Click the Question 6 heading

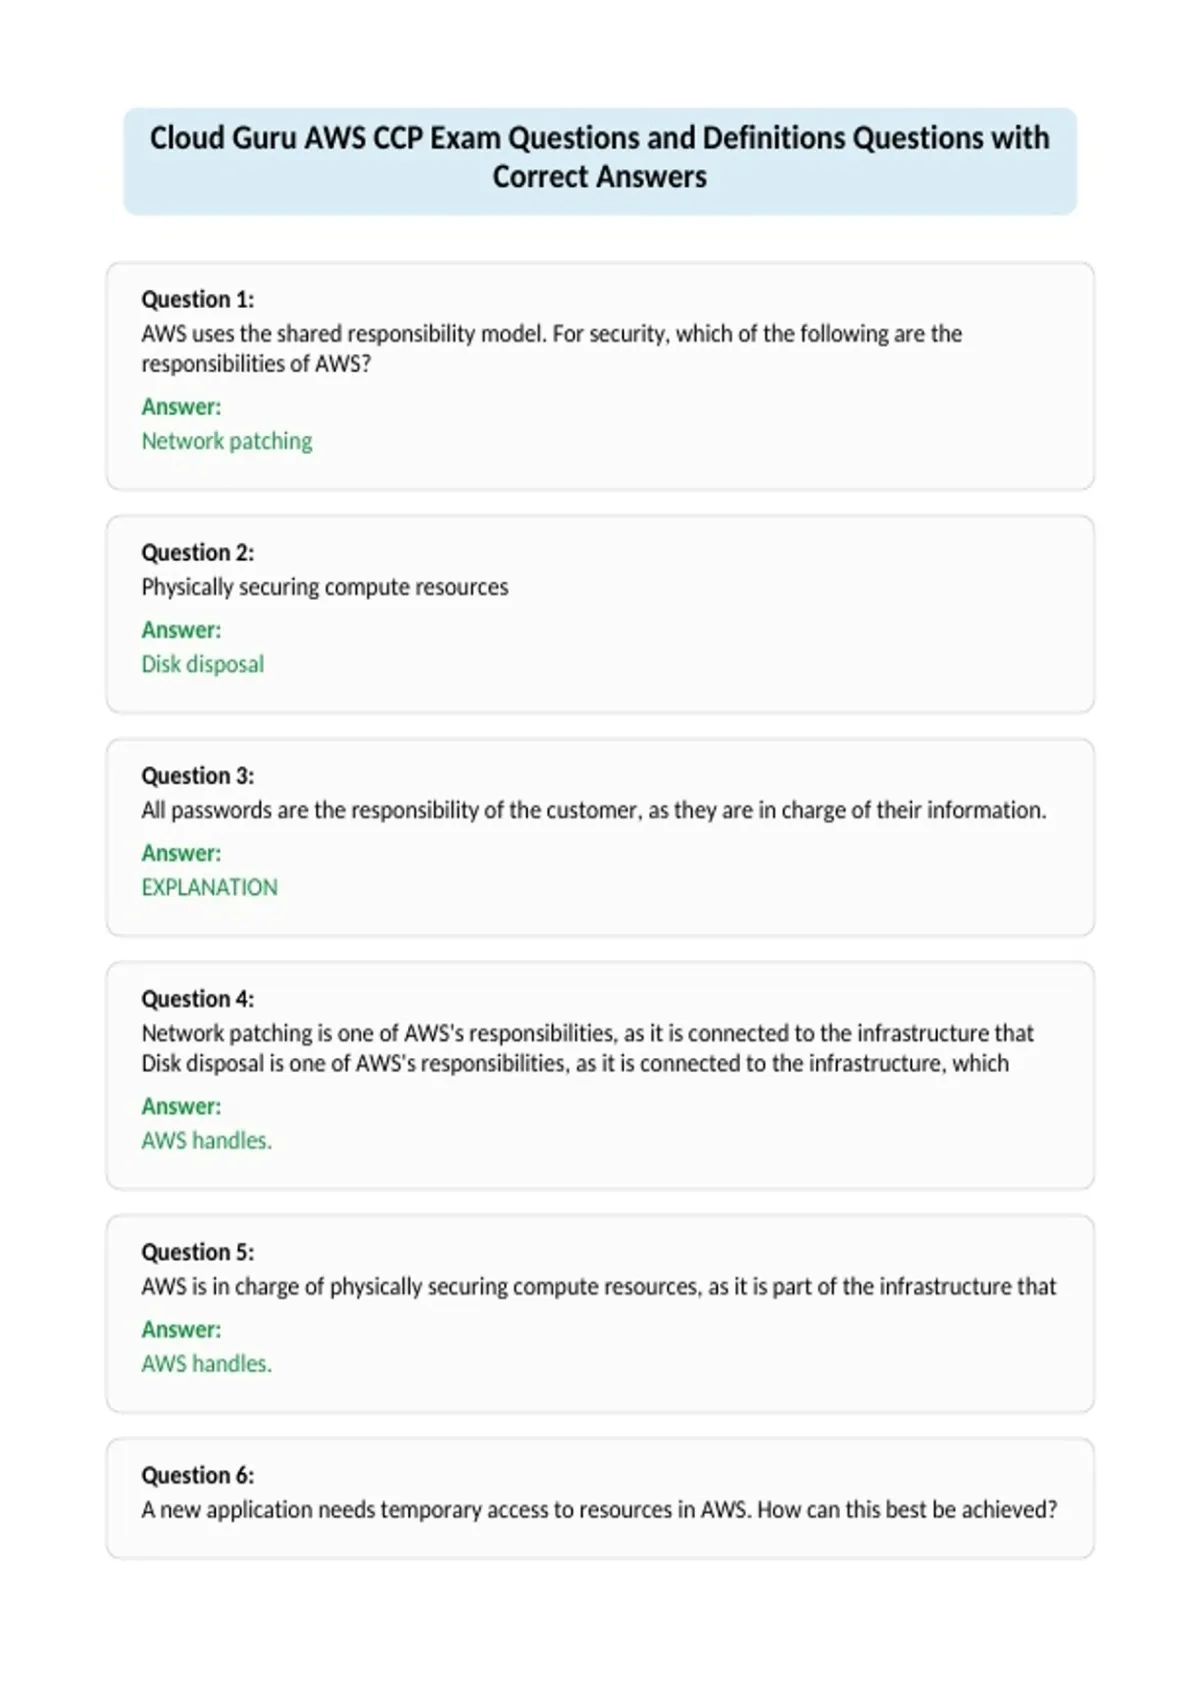(x=197, y=1474)
